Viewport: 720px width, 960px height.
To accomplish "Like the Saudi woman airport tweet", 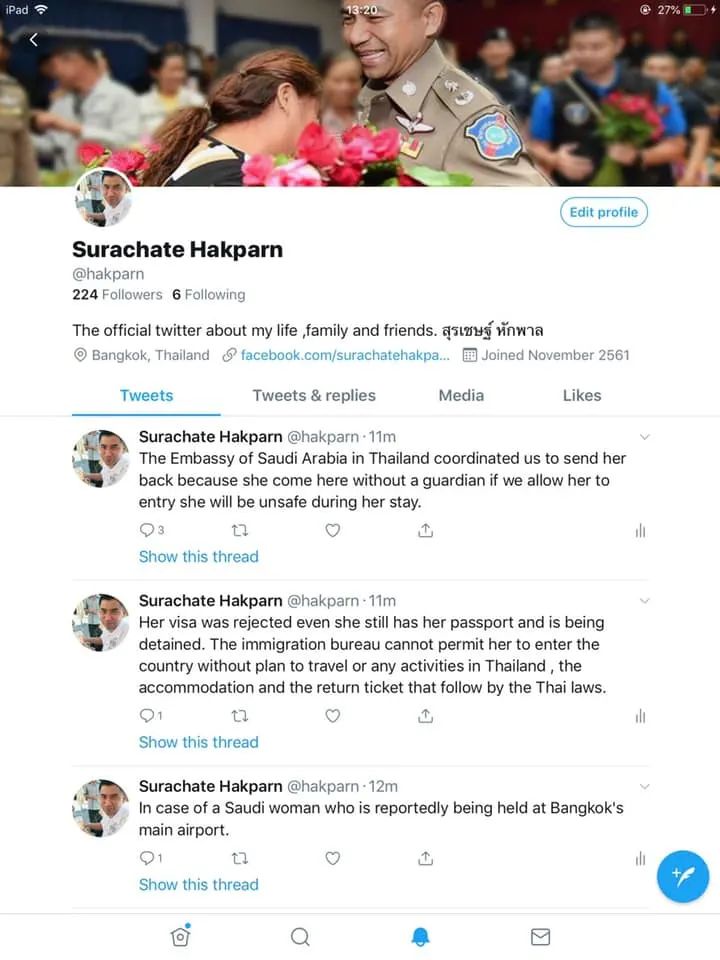I will point(332,858).
